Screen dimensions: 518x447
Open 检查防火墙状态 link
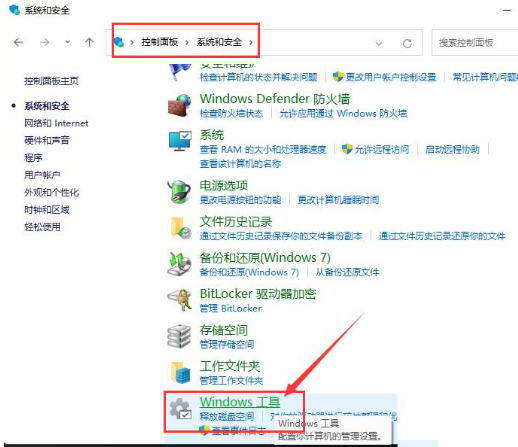coord(231,114)
